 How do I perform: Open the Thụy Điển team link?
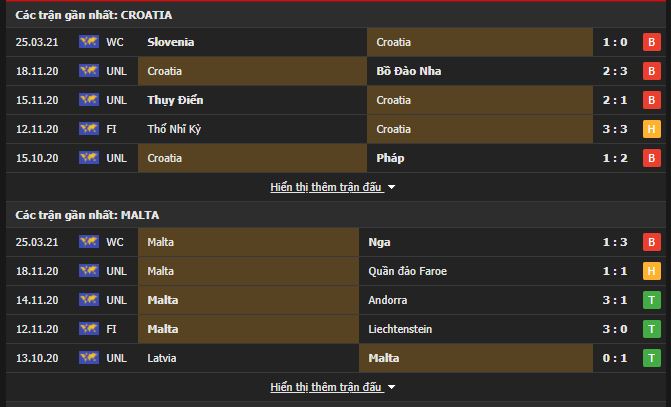(x=175, y=100)
